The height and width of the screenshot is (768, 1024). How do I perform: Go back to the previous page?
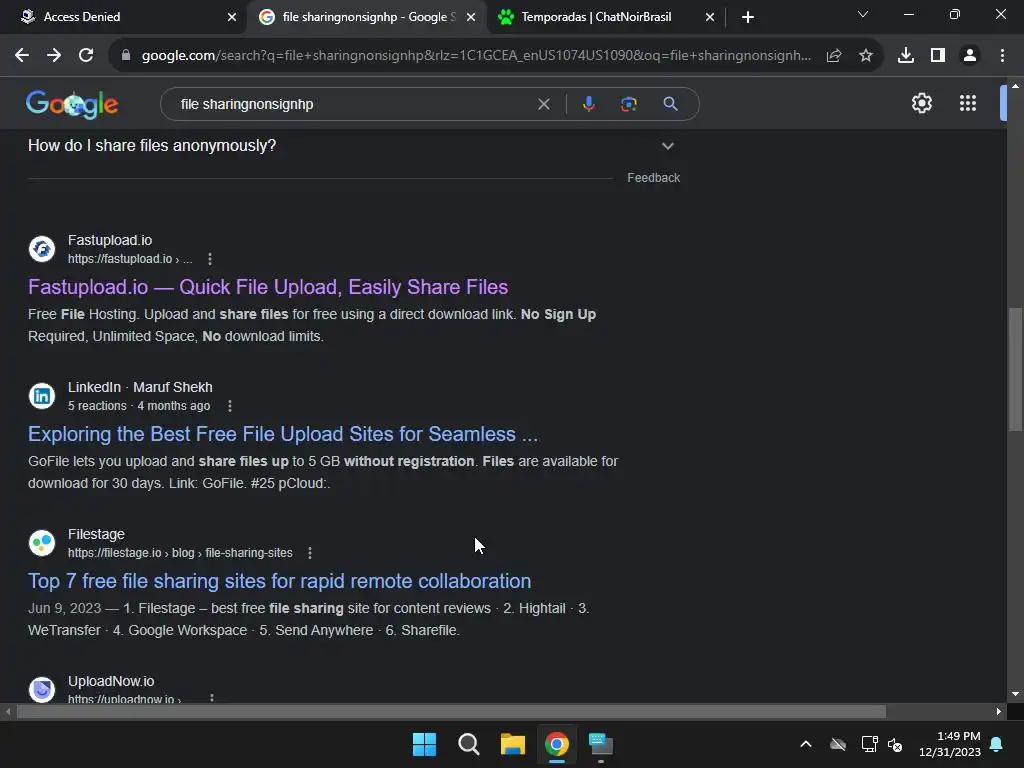(x=22, y=56)
